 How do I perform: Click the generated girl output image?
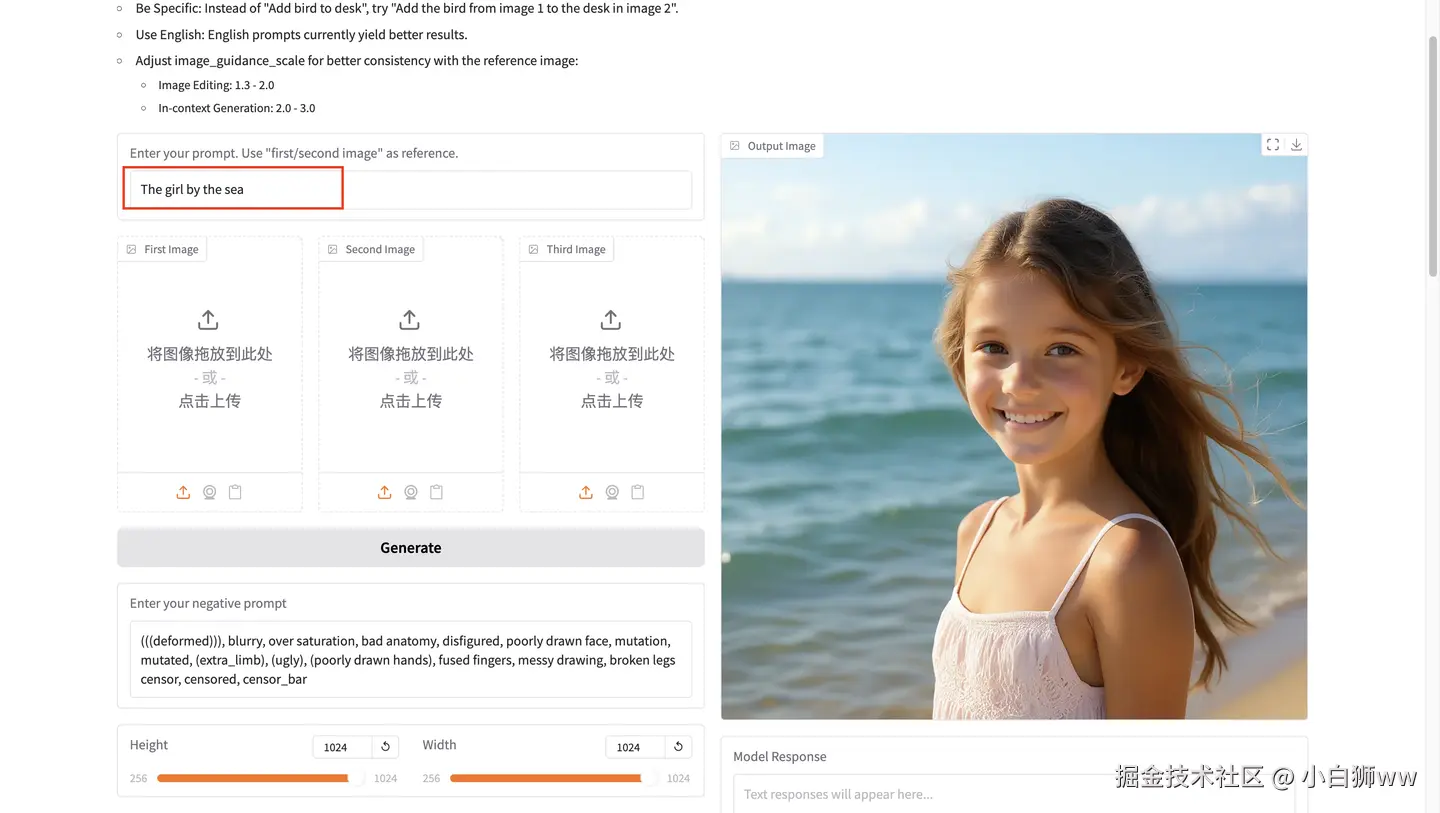click(1014, 427)
